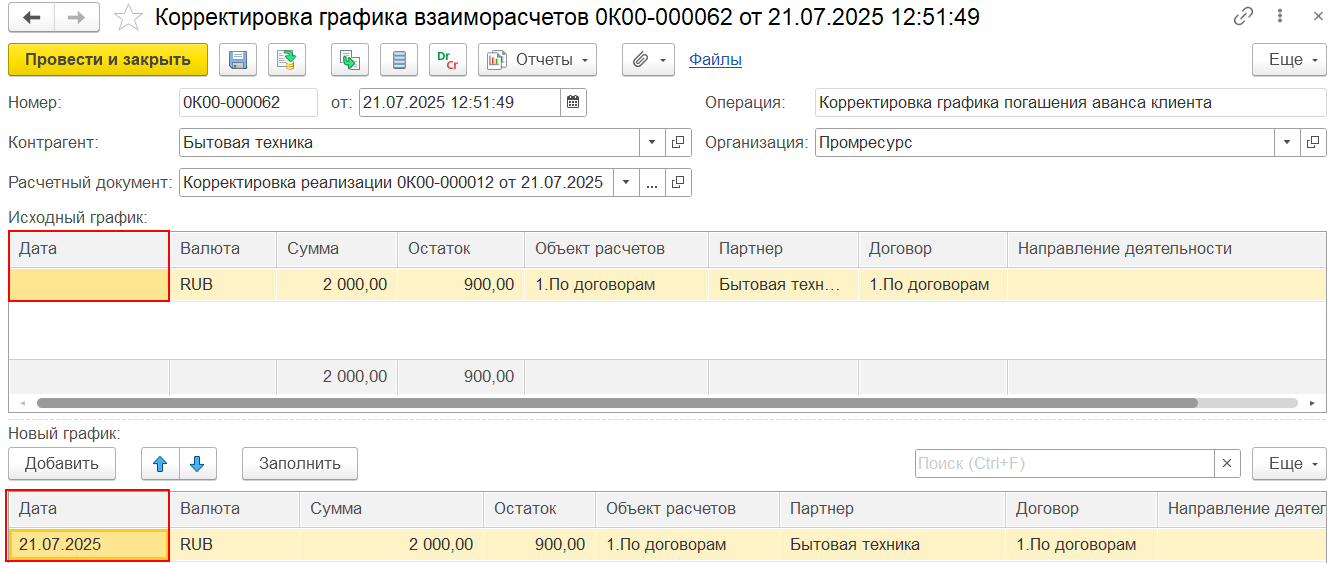Click the Провести и закрыть button
This screenshot has height=563, width=1330.
point(108,60)
